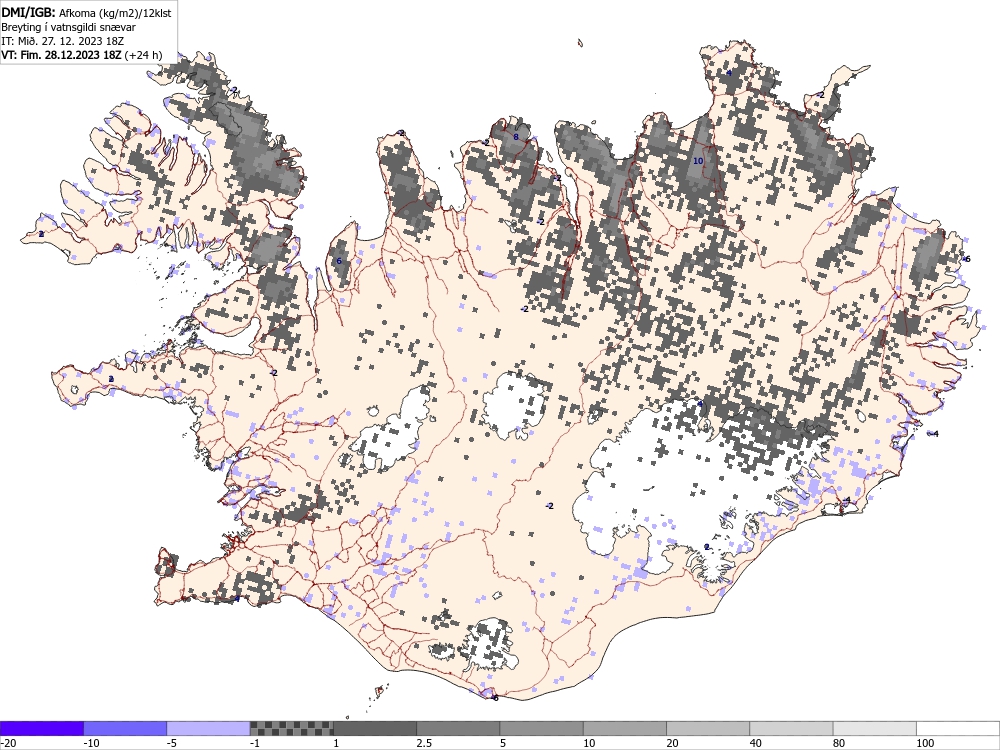The width and height of the screenshot is (1000, 750).
Task: Click the "40" legend scale label
Action: pos(756,743)
